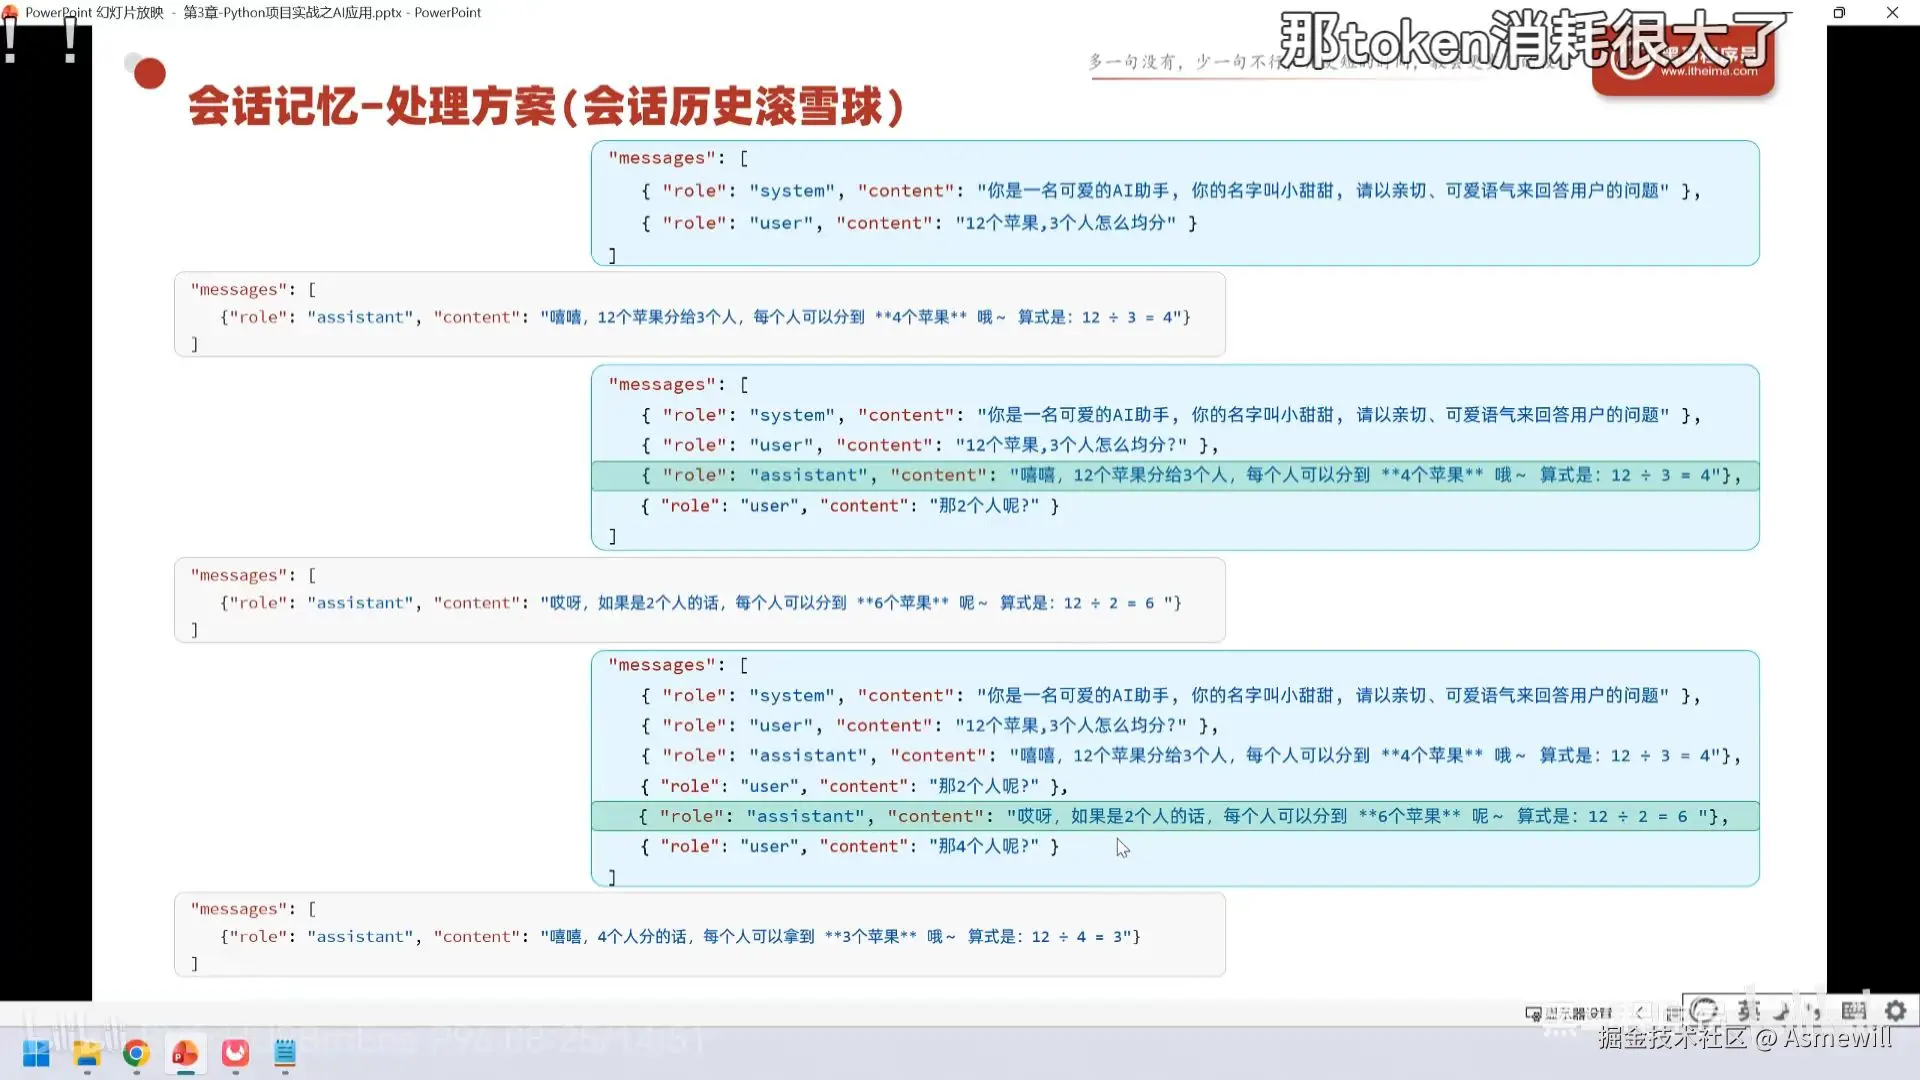
Task: Open the IME soft keyboard icon
Action: click(1853, 1011)
